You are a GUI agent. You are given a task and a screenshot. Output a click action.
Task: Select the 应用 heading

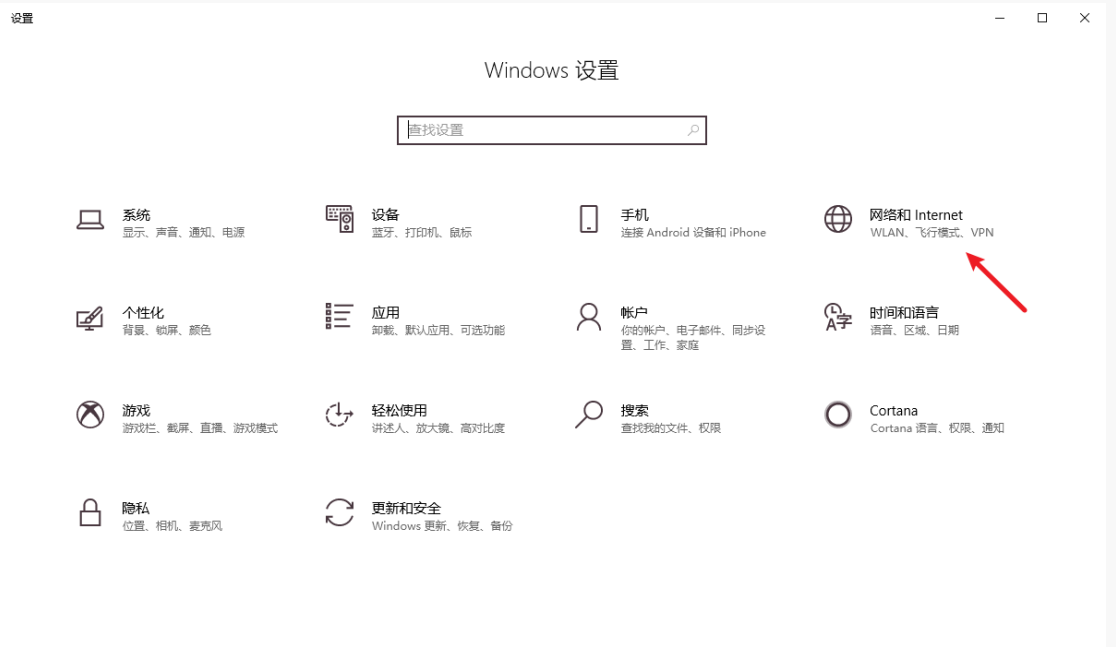pyautogui.click(x=385, y=312)
